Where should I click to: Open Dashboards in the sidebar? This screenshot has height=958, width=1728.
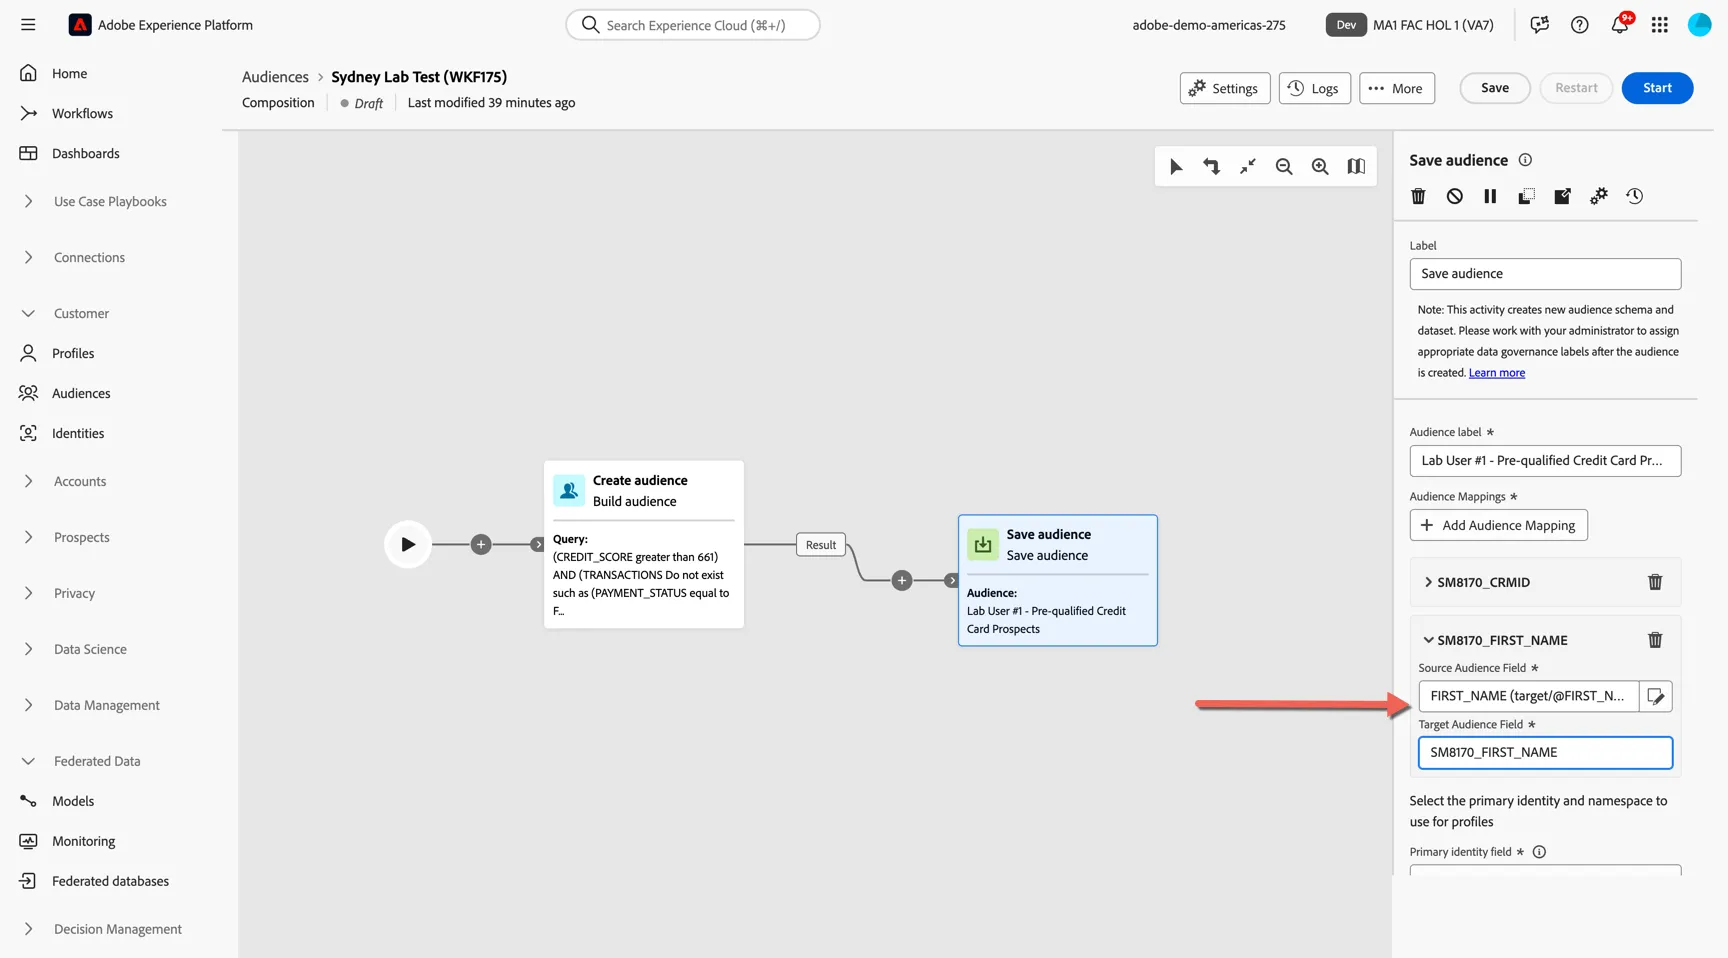coord(85,154)
